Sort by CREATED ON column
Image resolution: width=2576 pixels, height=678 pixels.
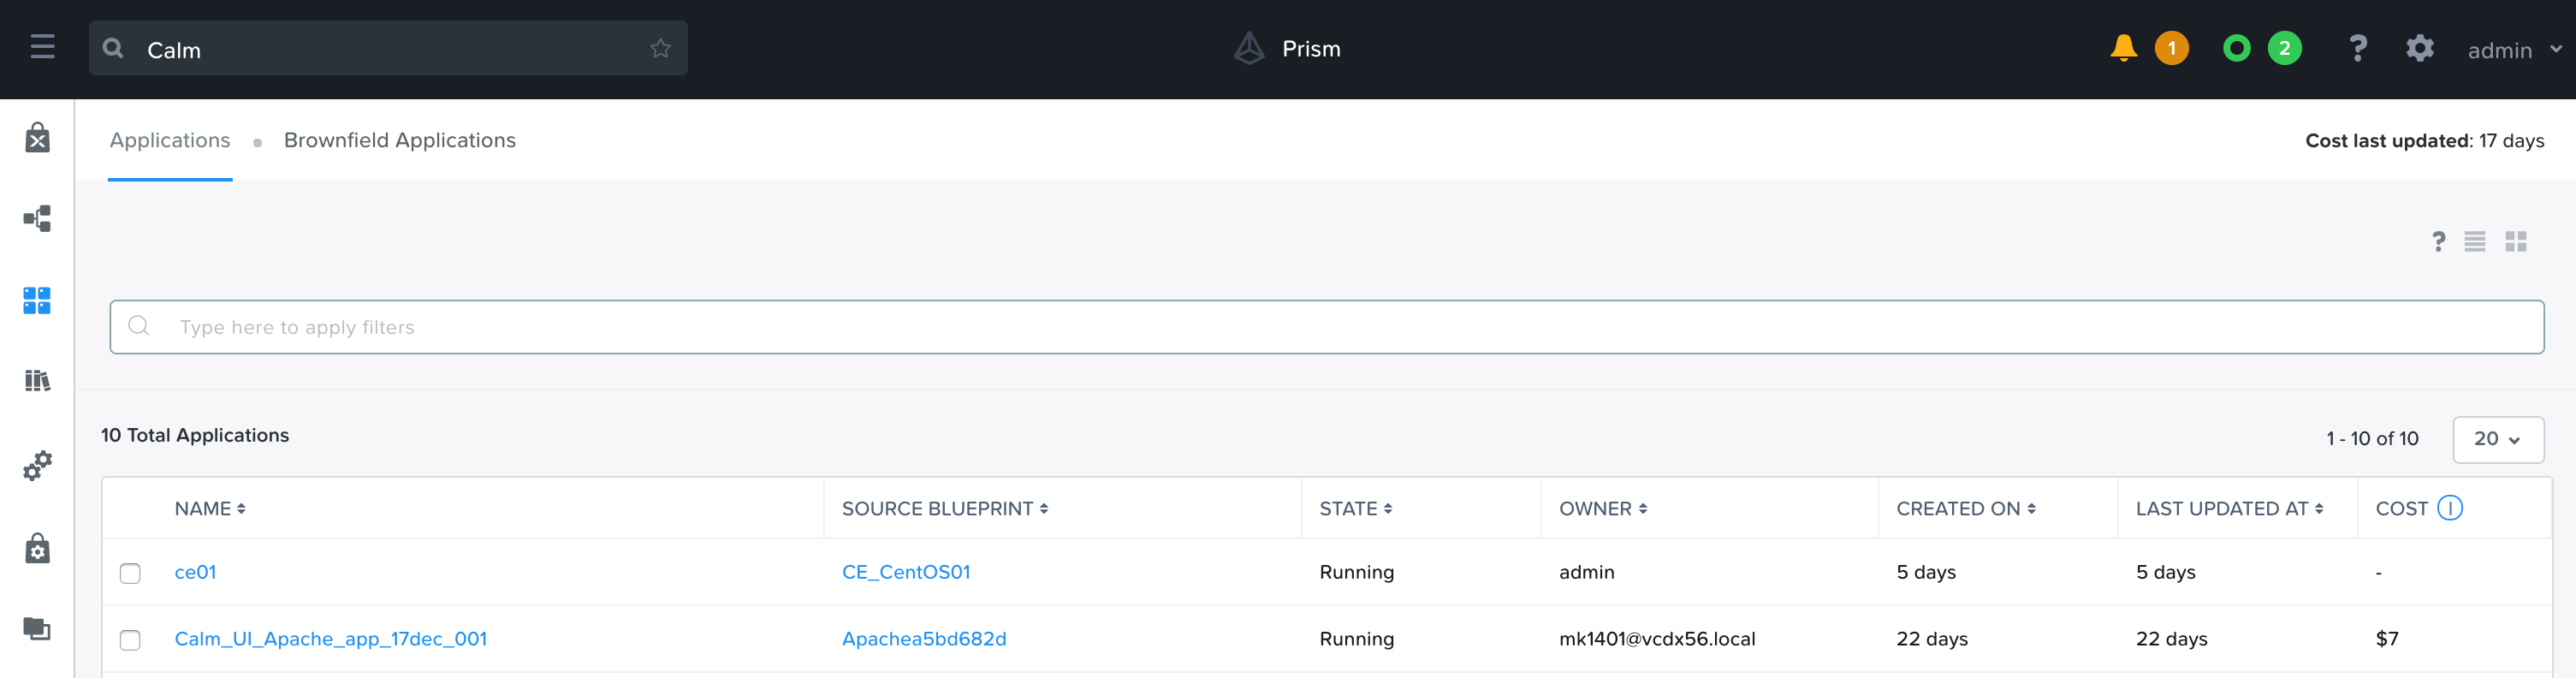pyautogui.click(x=1965, y=508)
